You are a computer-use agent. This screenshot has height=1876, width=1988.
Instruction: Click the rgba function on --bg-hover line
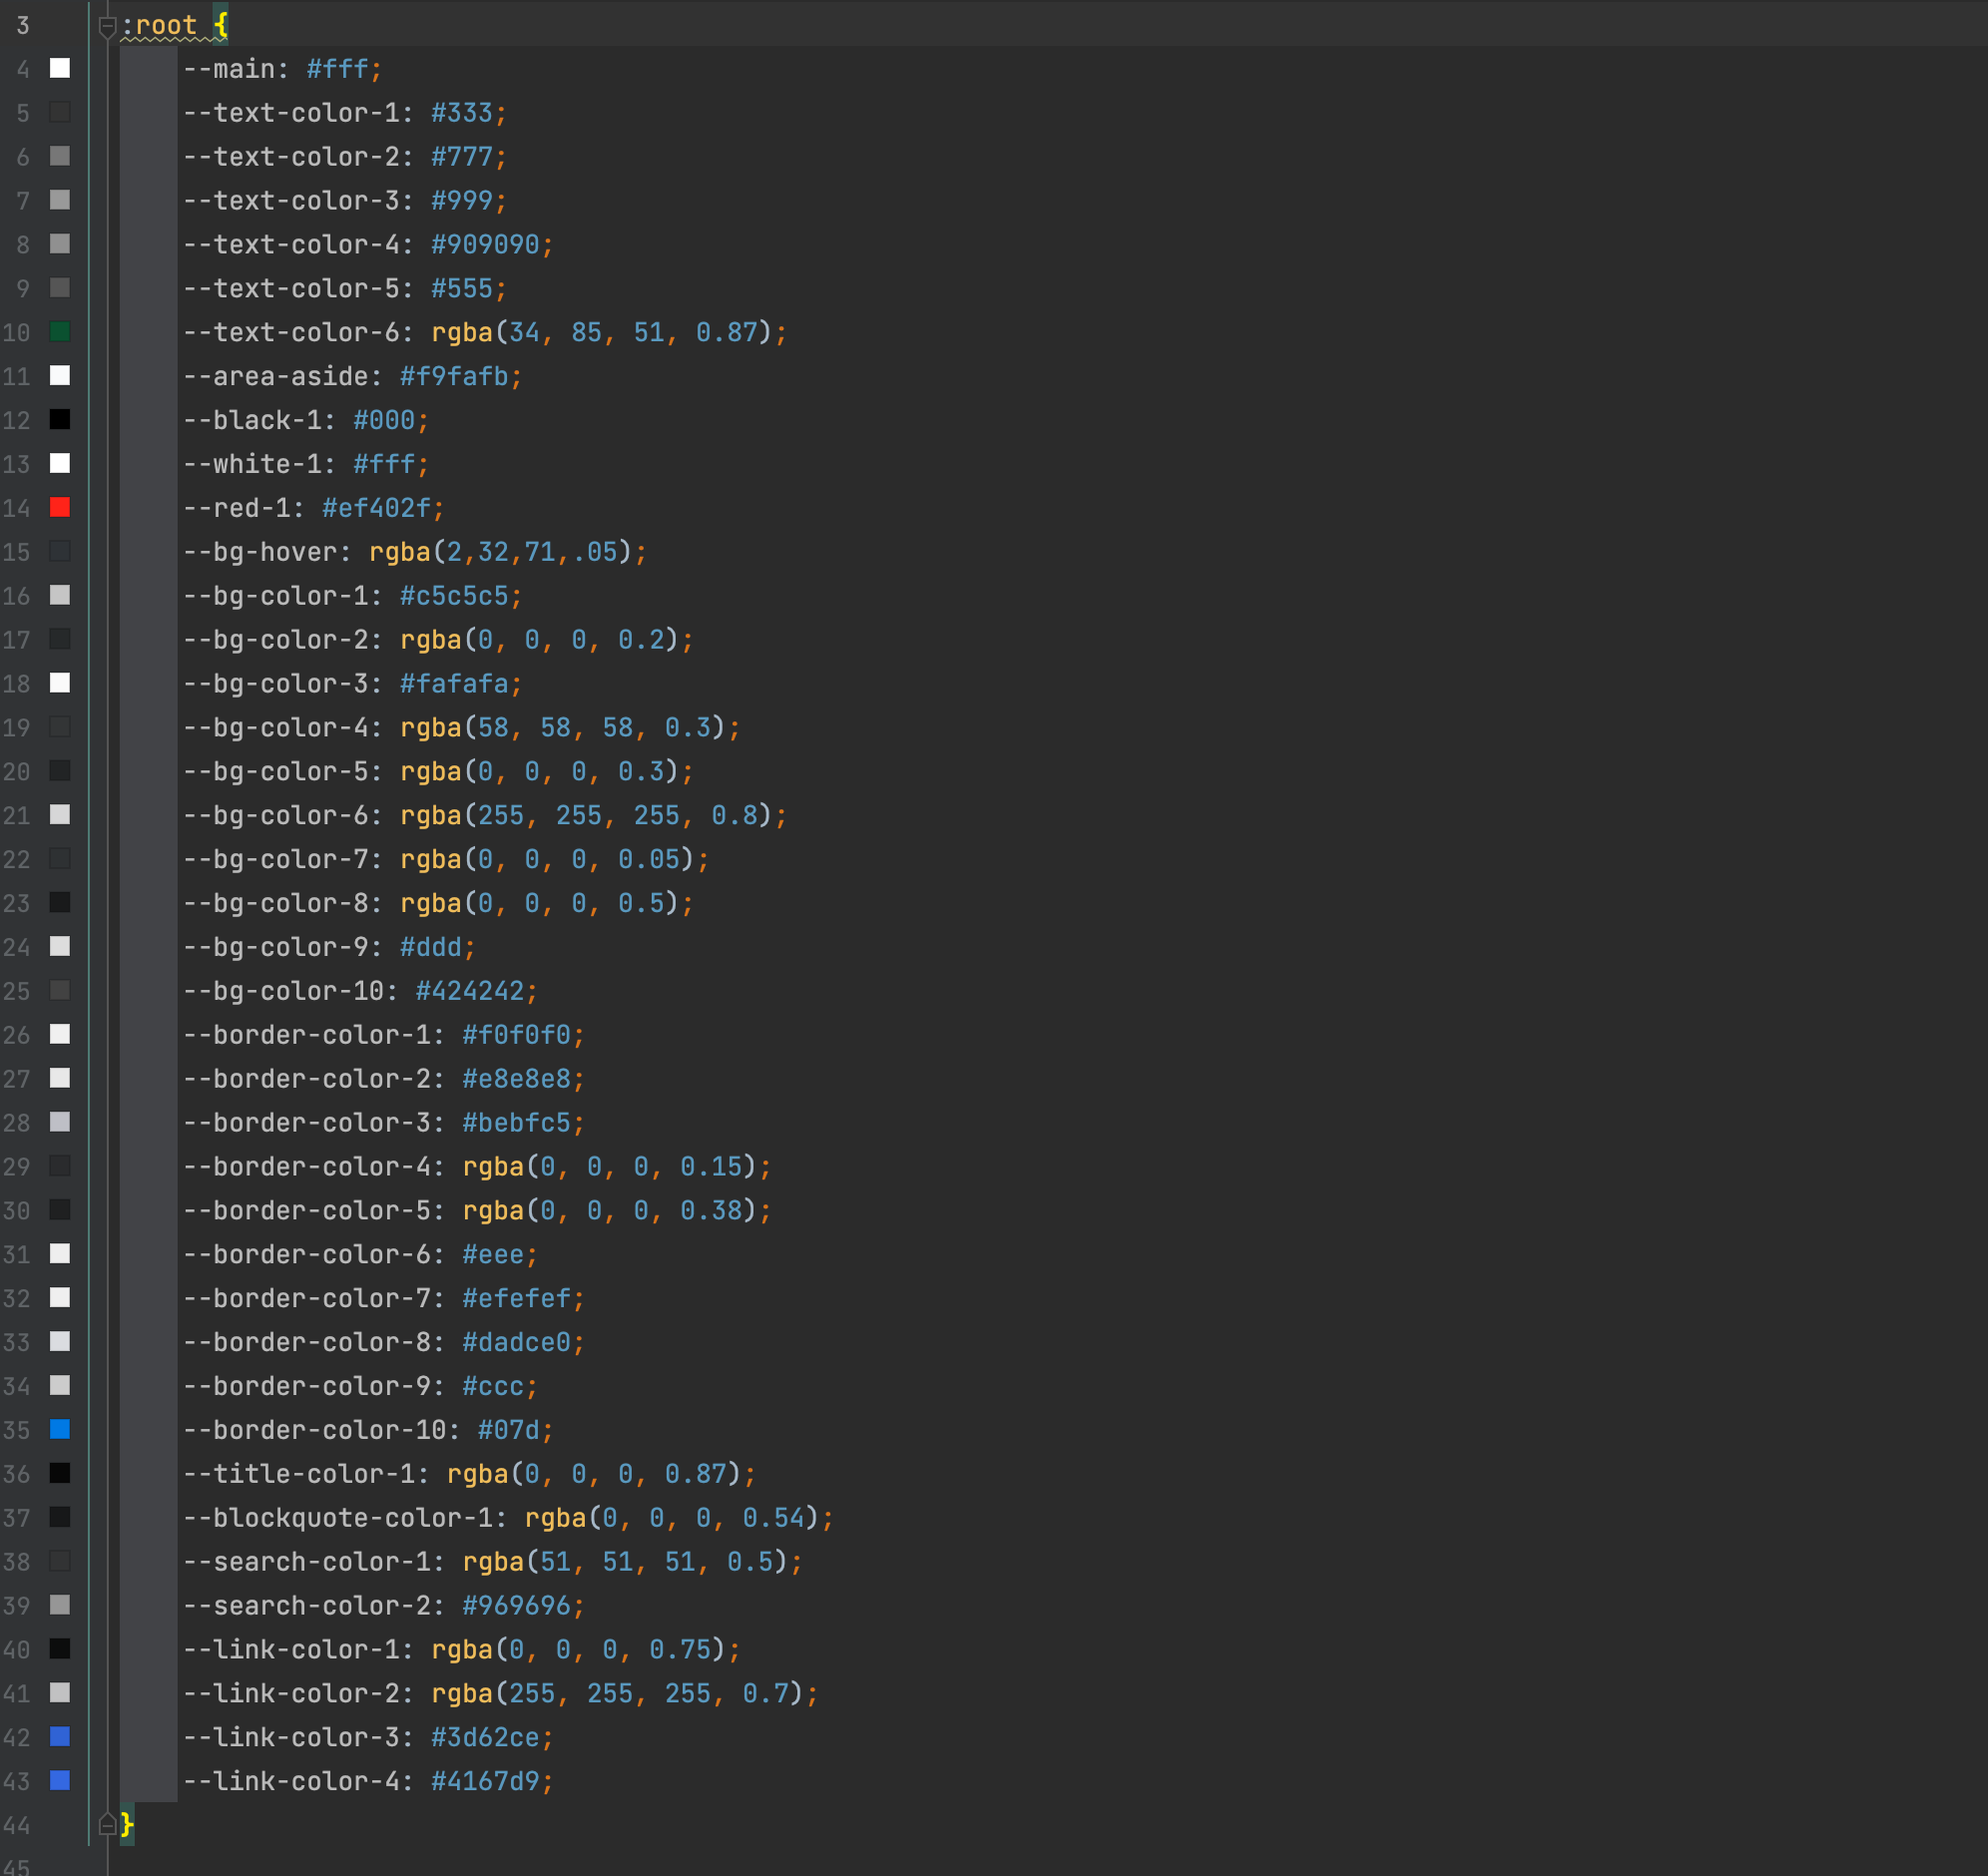click(x=399, y=552)
